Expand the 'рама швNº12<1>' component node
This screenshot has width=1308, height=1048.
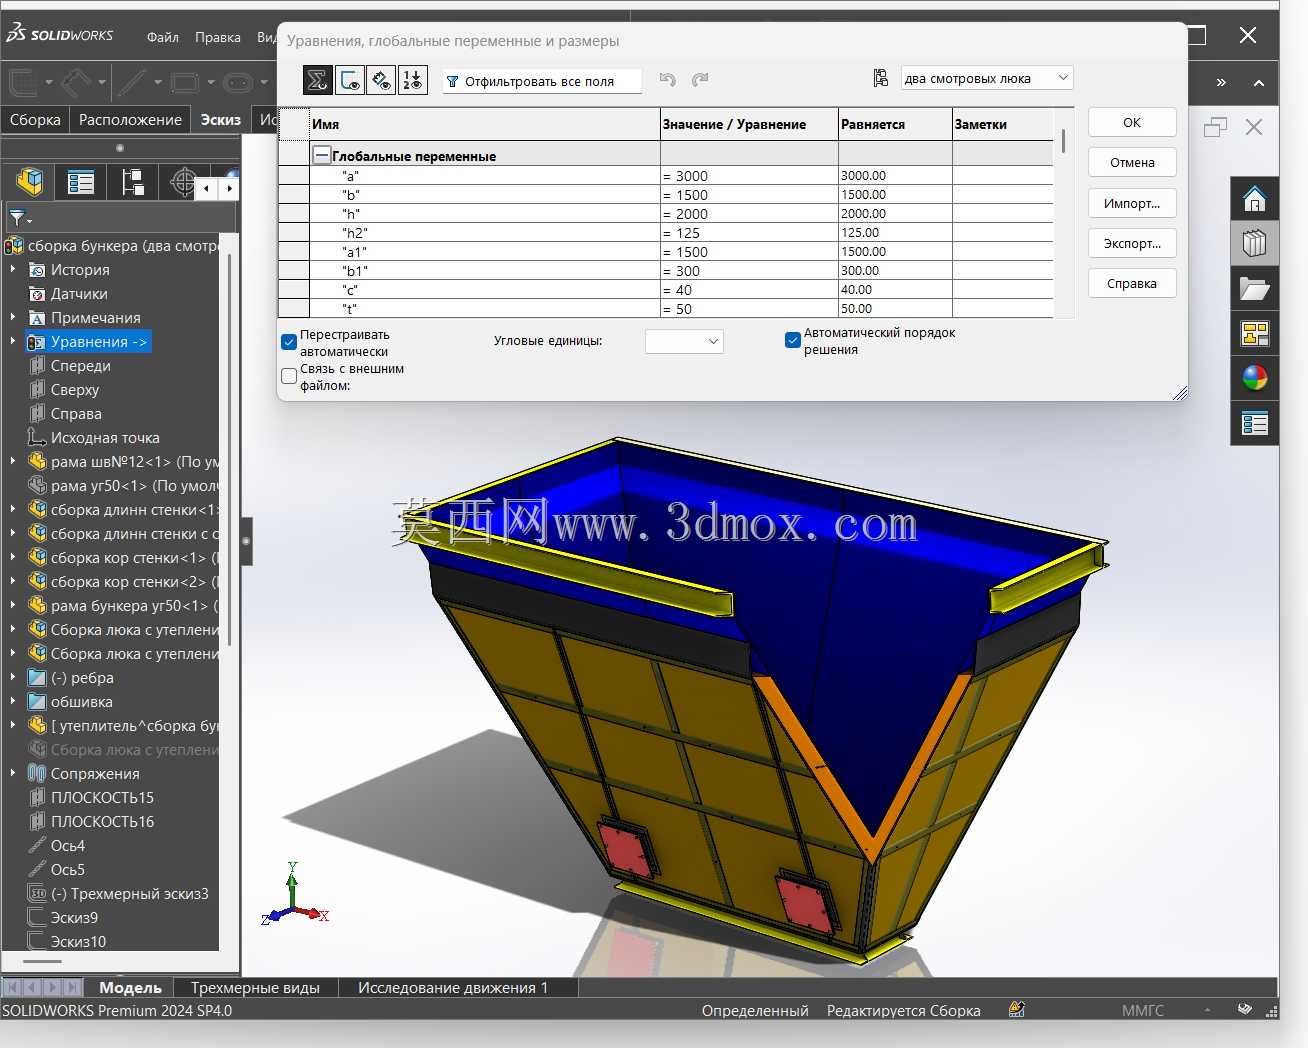pyautogui.click(x=12, y=462)
